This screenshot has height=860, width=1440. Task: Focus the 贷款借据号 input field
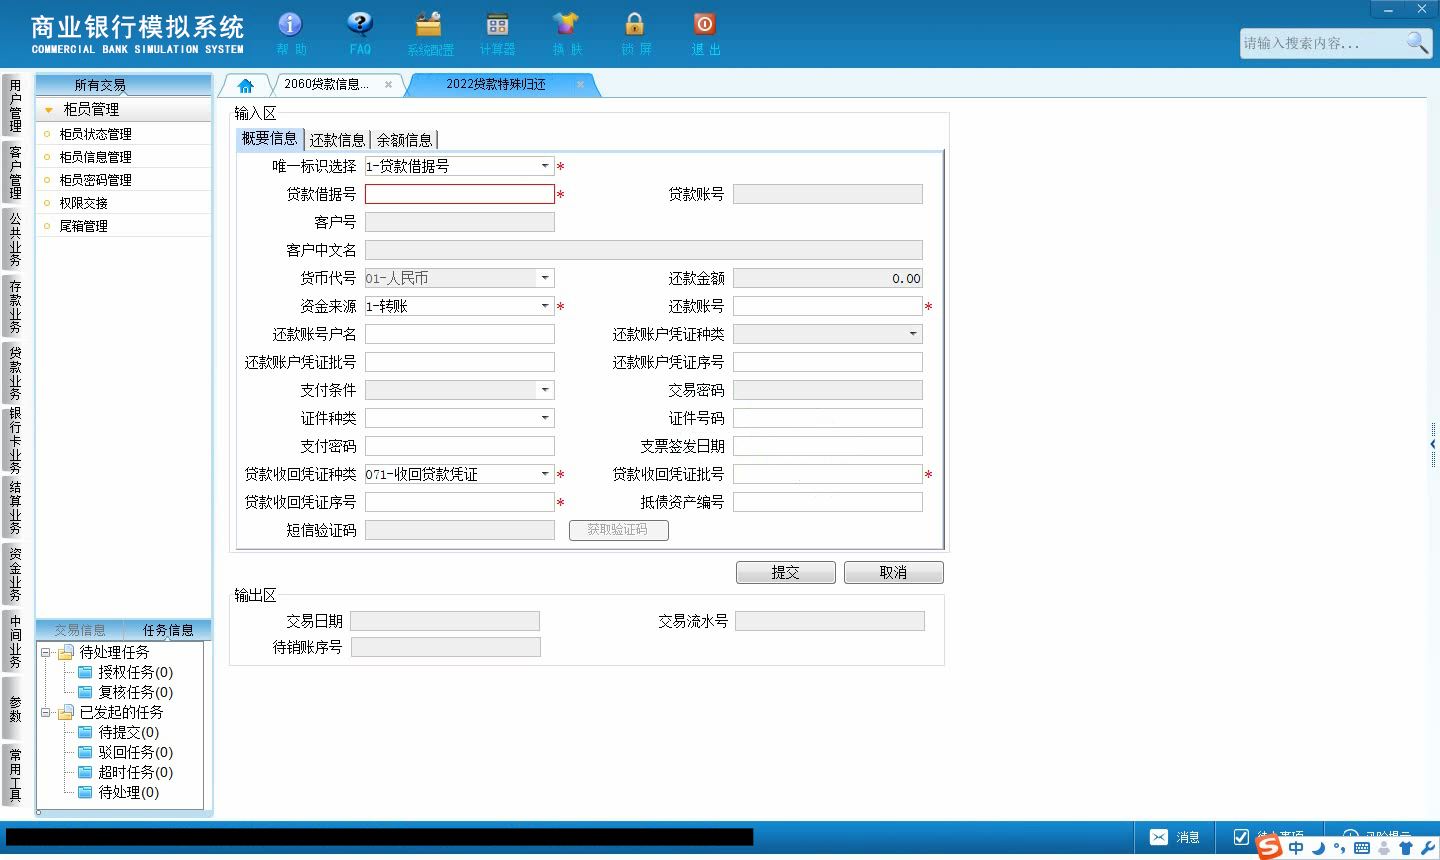click(x=460, y=194)
